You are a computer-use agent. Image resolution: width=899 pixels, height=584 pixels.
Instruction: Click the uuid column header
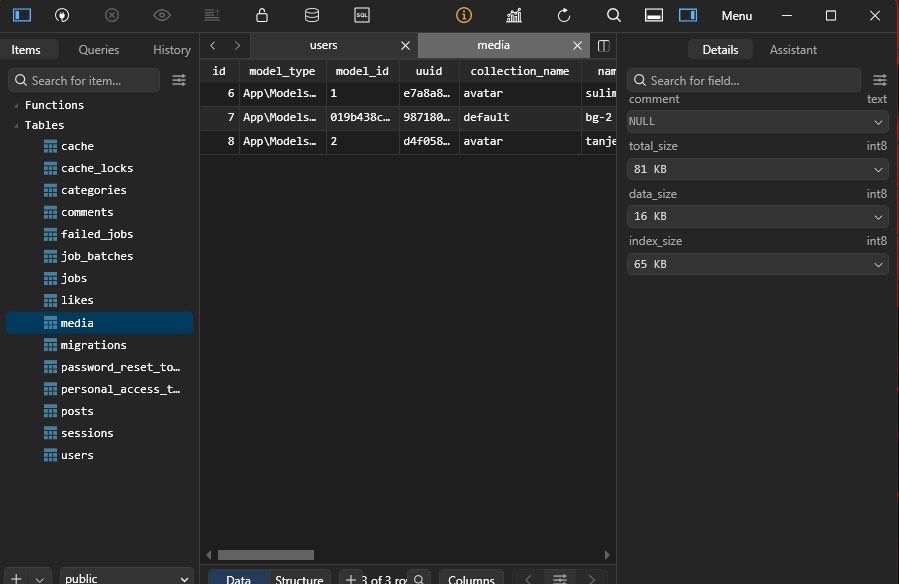tap(429, 71)
